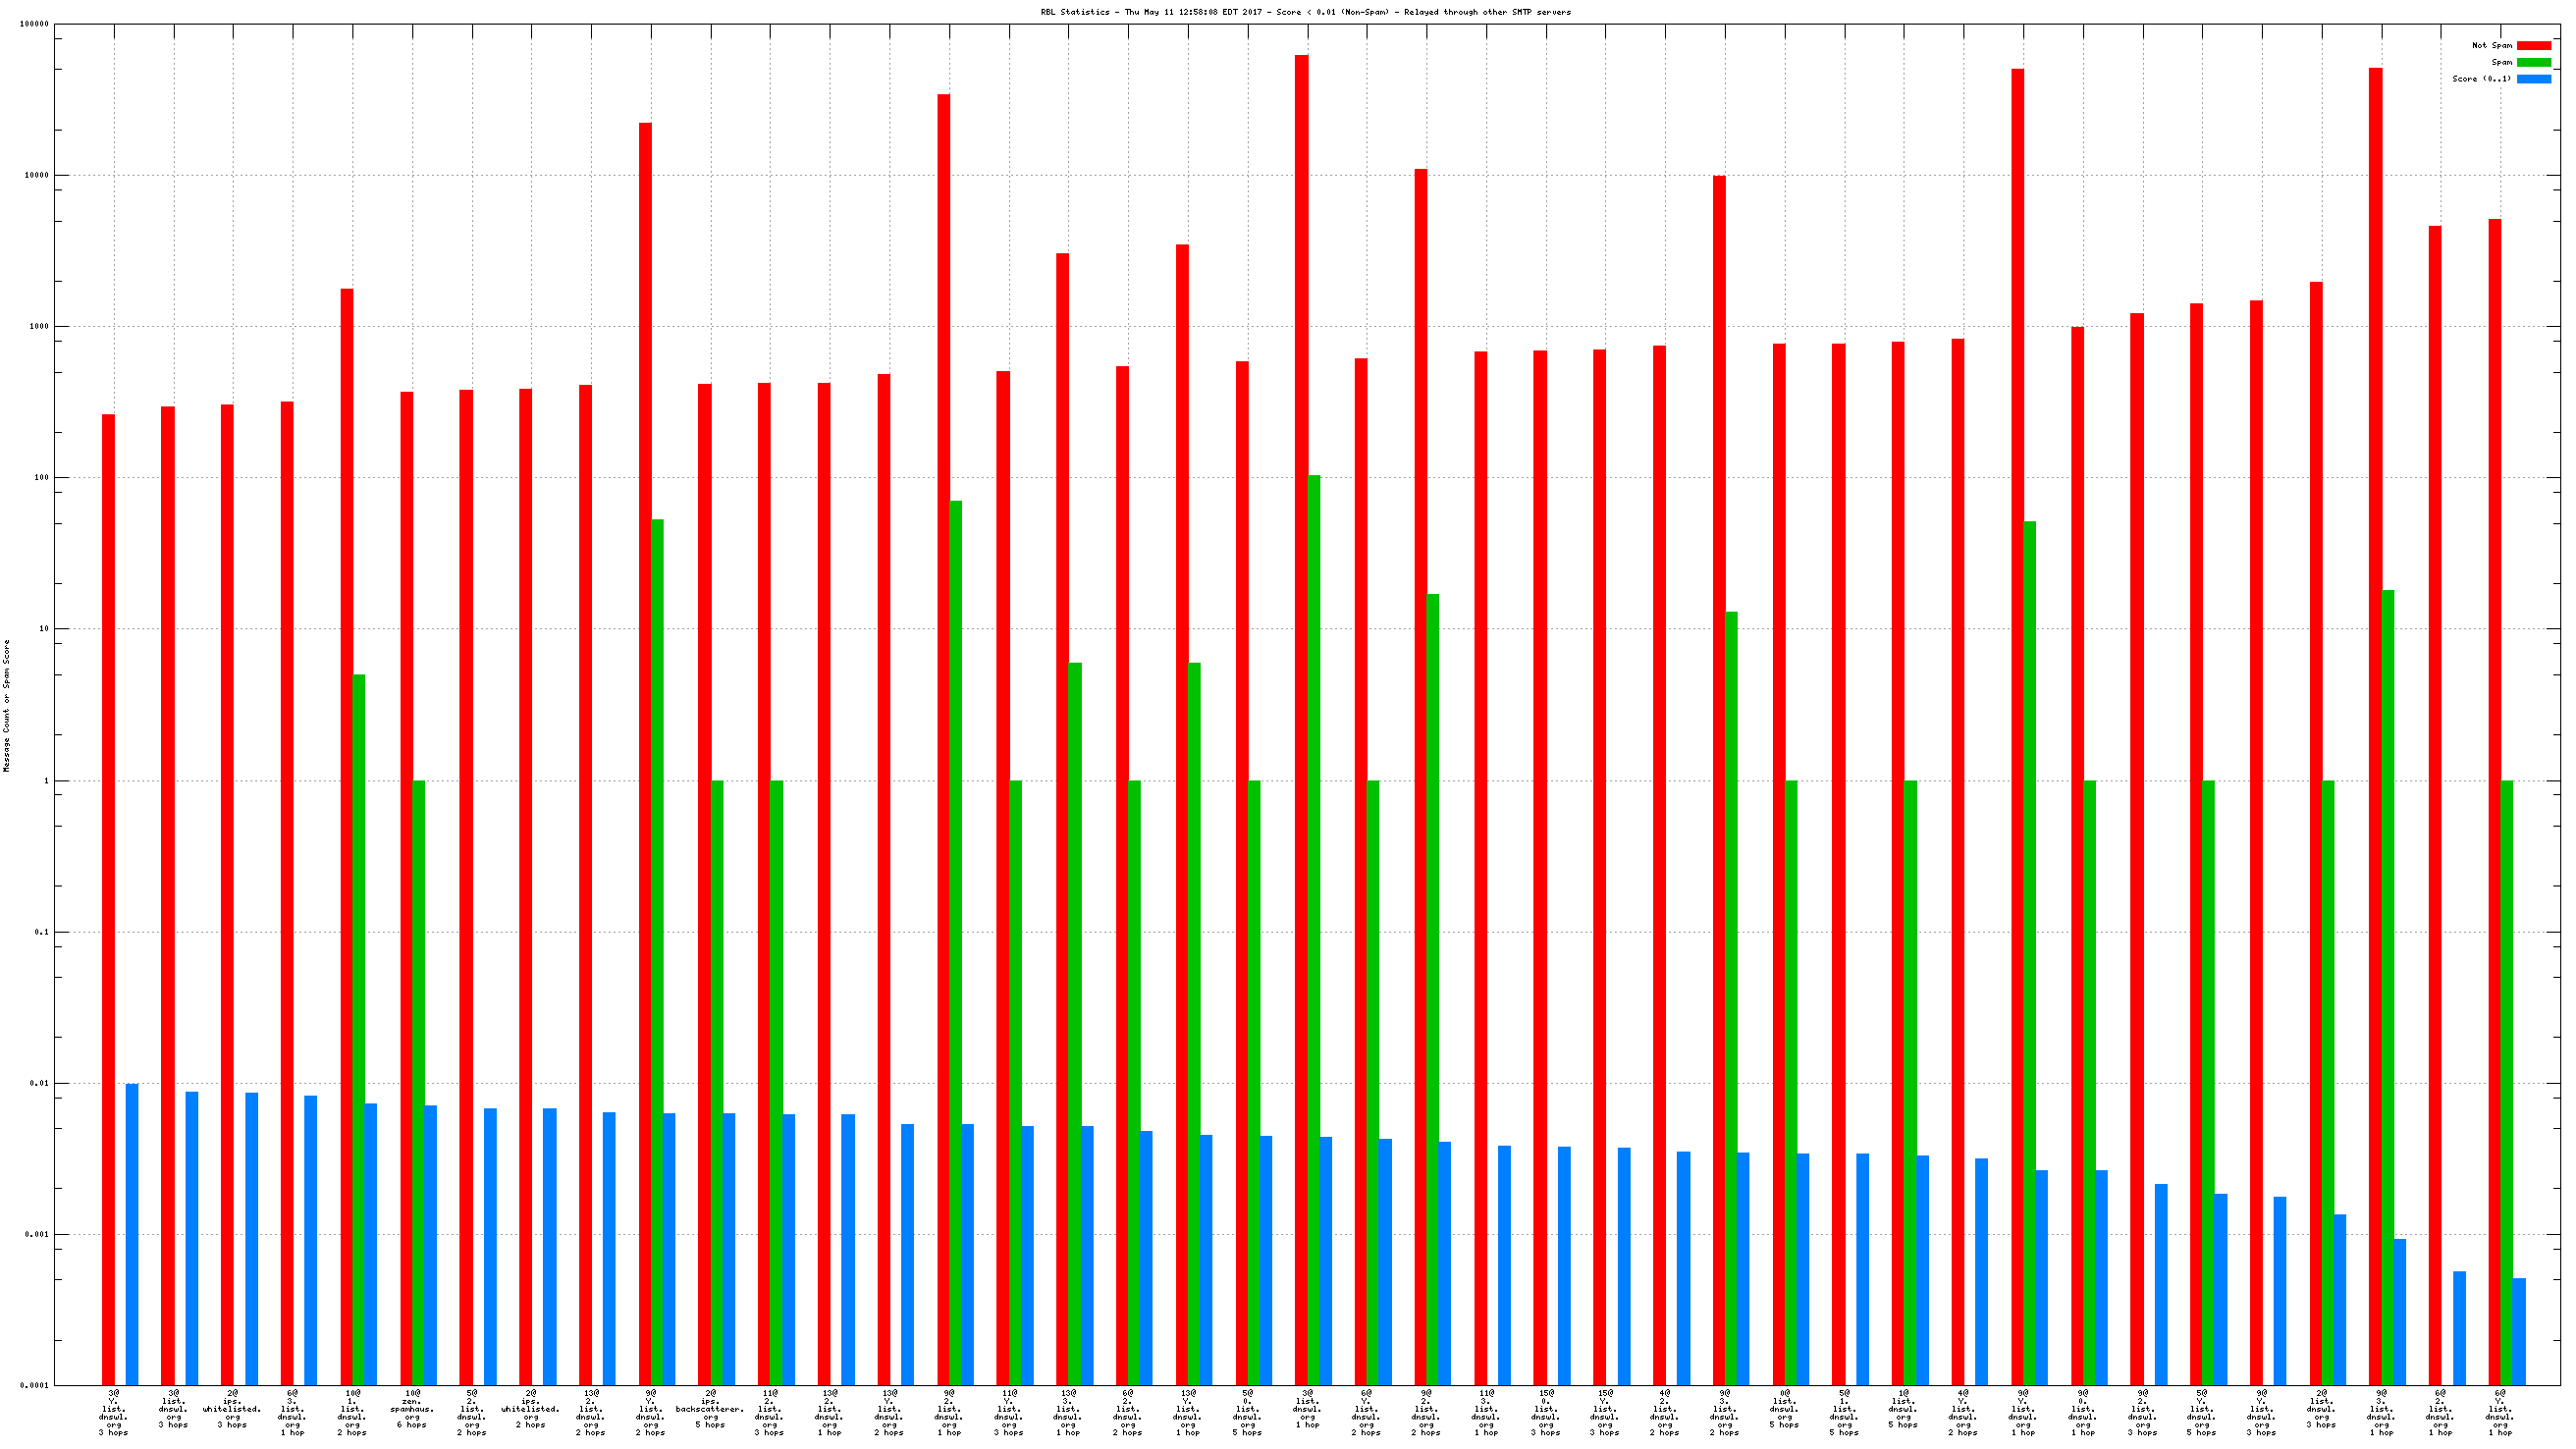2576x1449 pixels.
Task: Click the green Spam legend swatch
Action: pos(2533,62)
